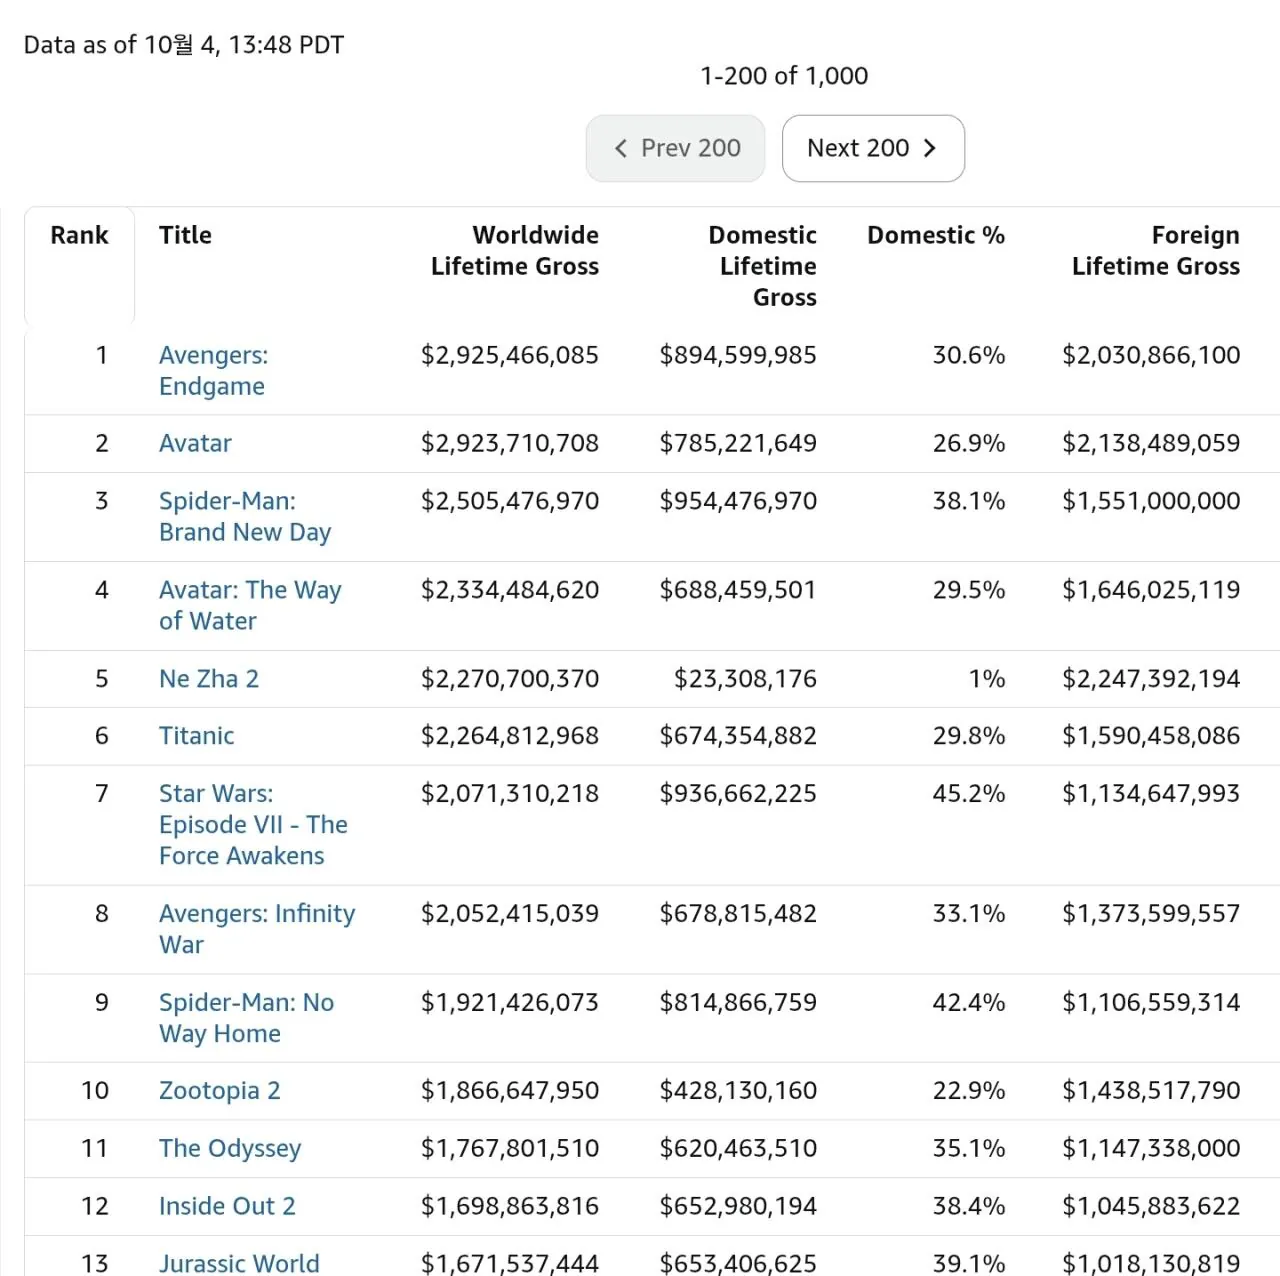Select the $2,925,466,085 worldwide gross cell

click(x=510, y=355)
